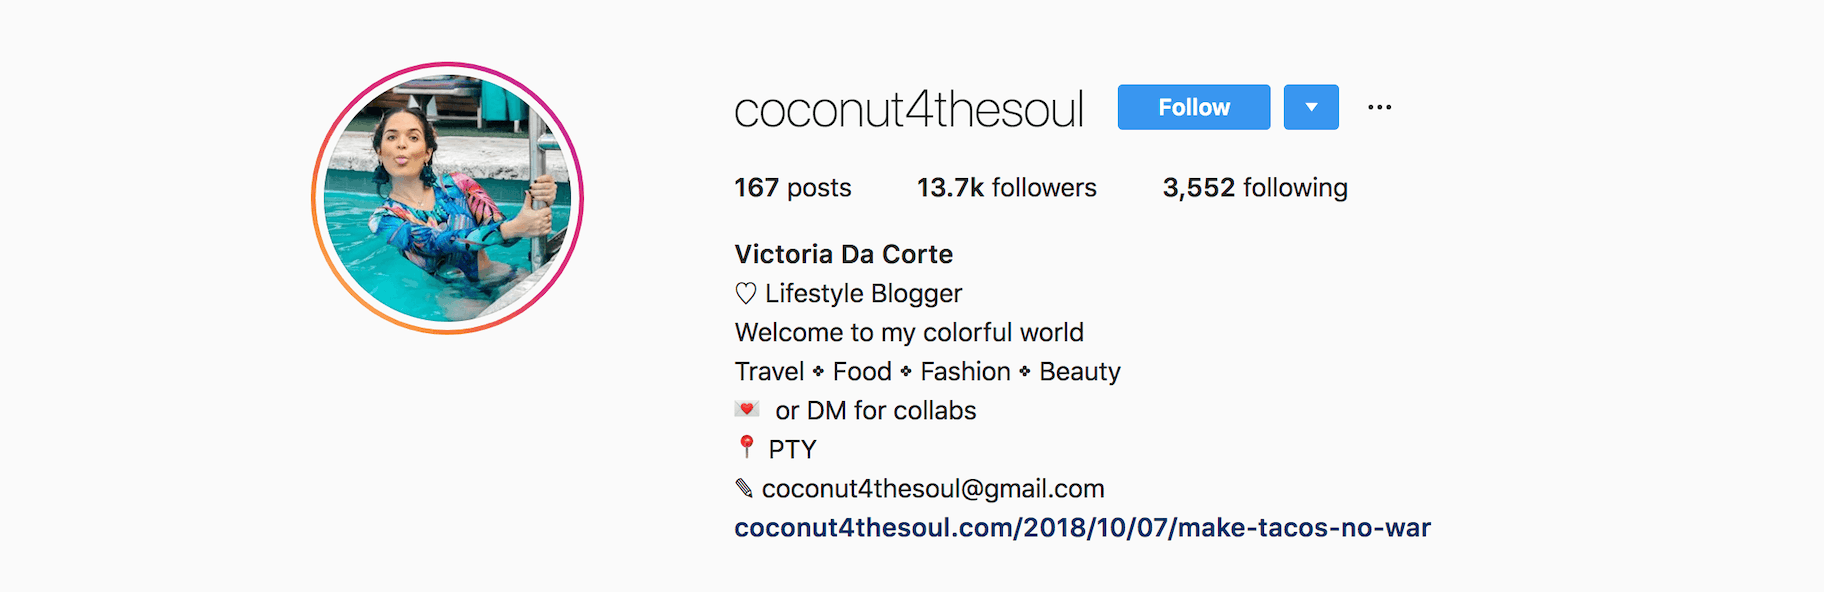
Task: Click the love letter envelope emoji
Action: (747, 409)
